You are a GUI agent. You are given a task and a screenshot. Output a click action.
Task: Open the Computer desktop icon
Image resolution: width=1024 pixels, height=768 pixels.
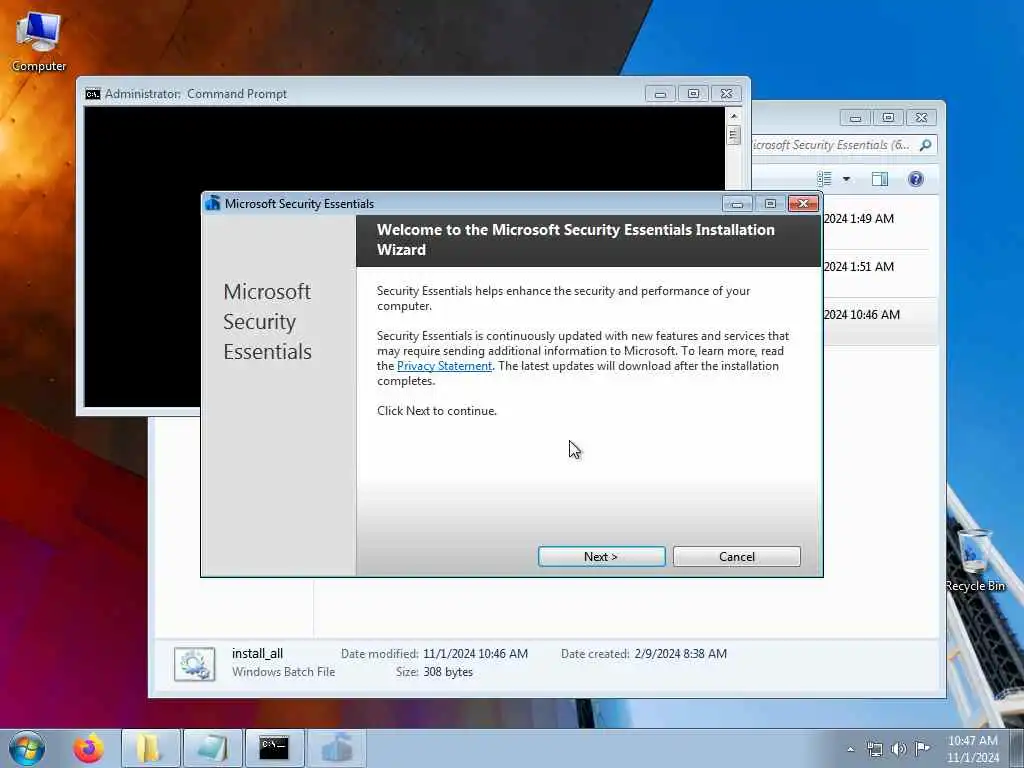[x=39, y=40]
